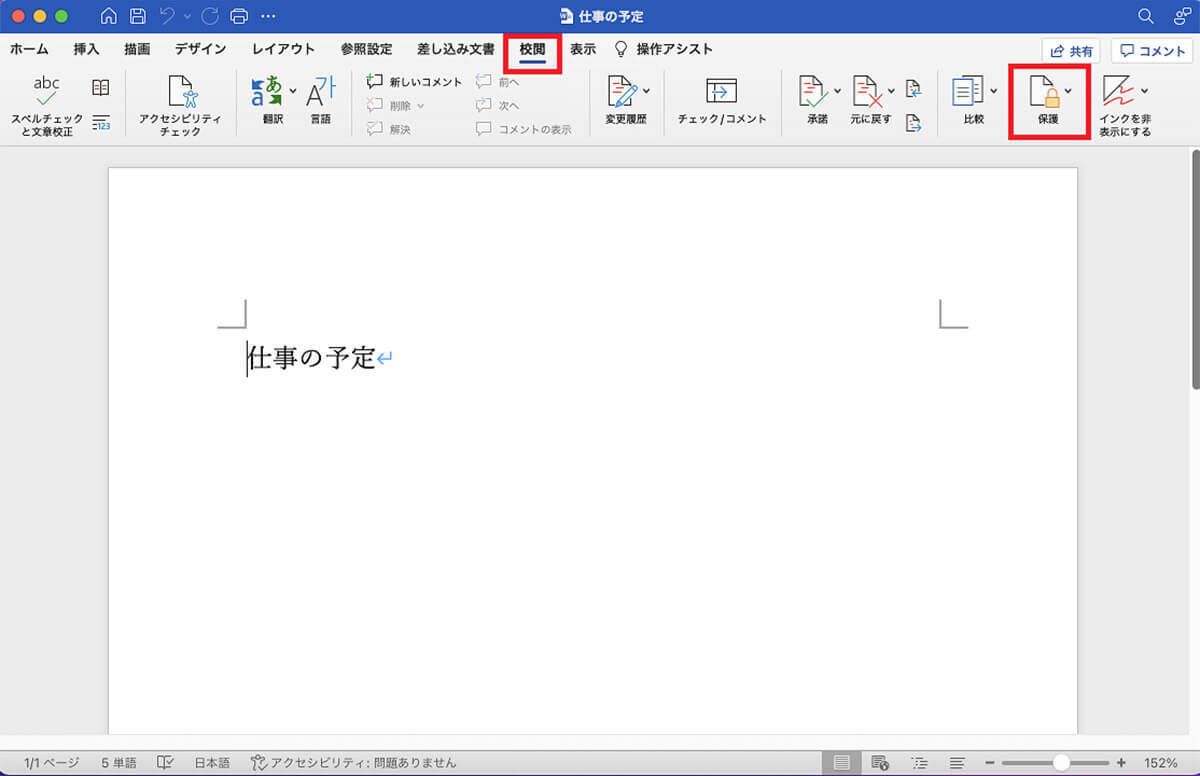Switch to the レイアウト tab
This screenshot has height=776, width=1200.
click(283, 49)
